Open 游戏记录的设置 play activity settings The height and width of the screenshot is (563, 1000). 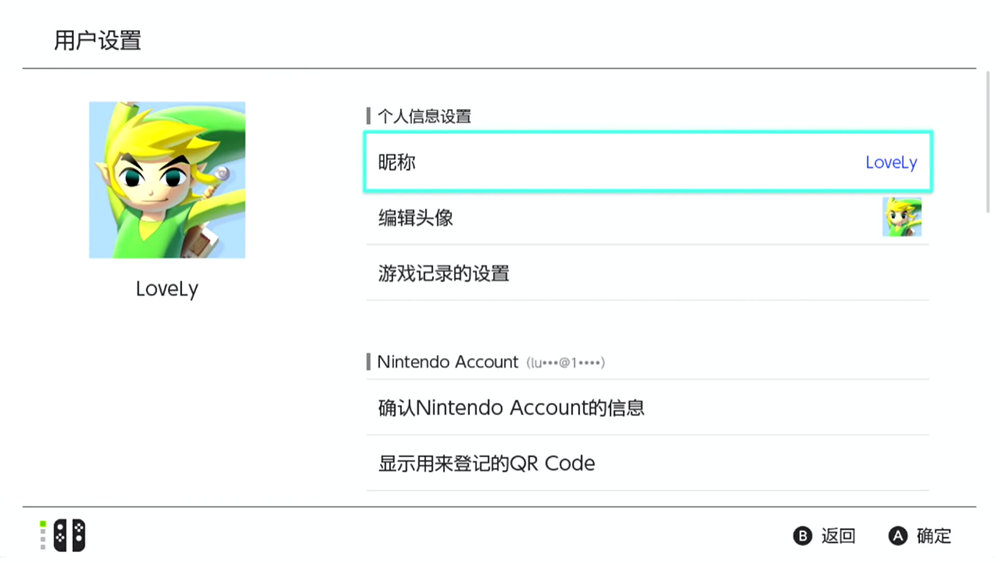647,273
